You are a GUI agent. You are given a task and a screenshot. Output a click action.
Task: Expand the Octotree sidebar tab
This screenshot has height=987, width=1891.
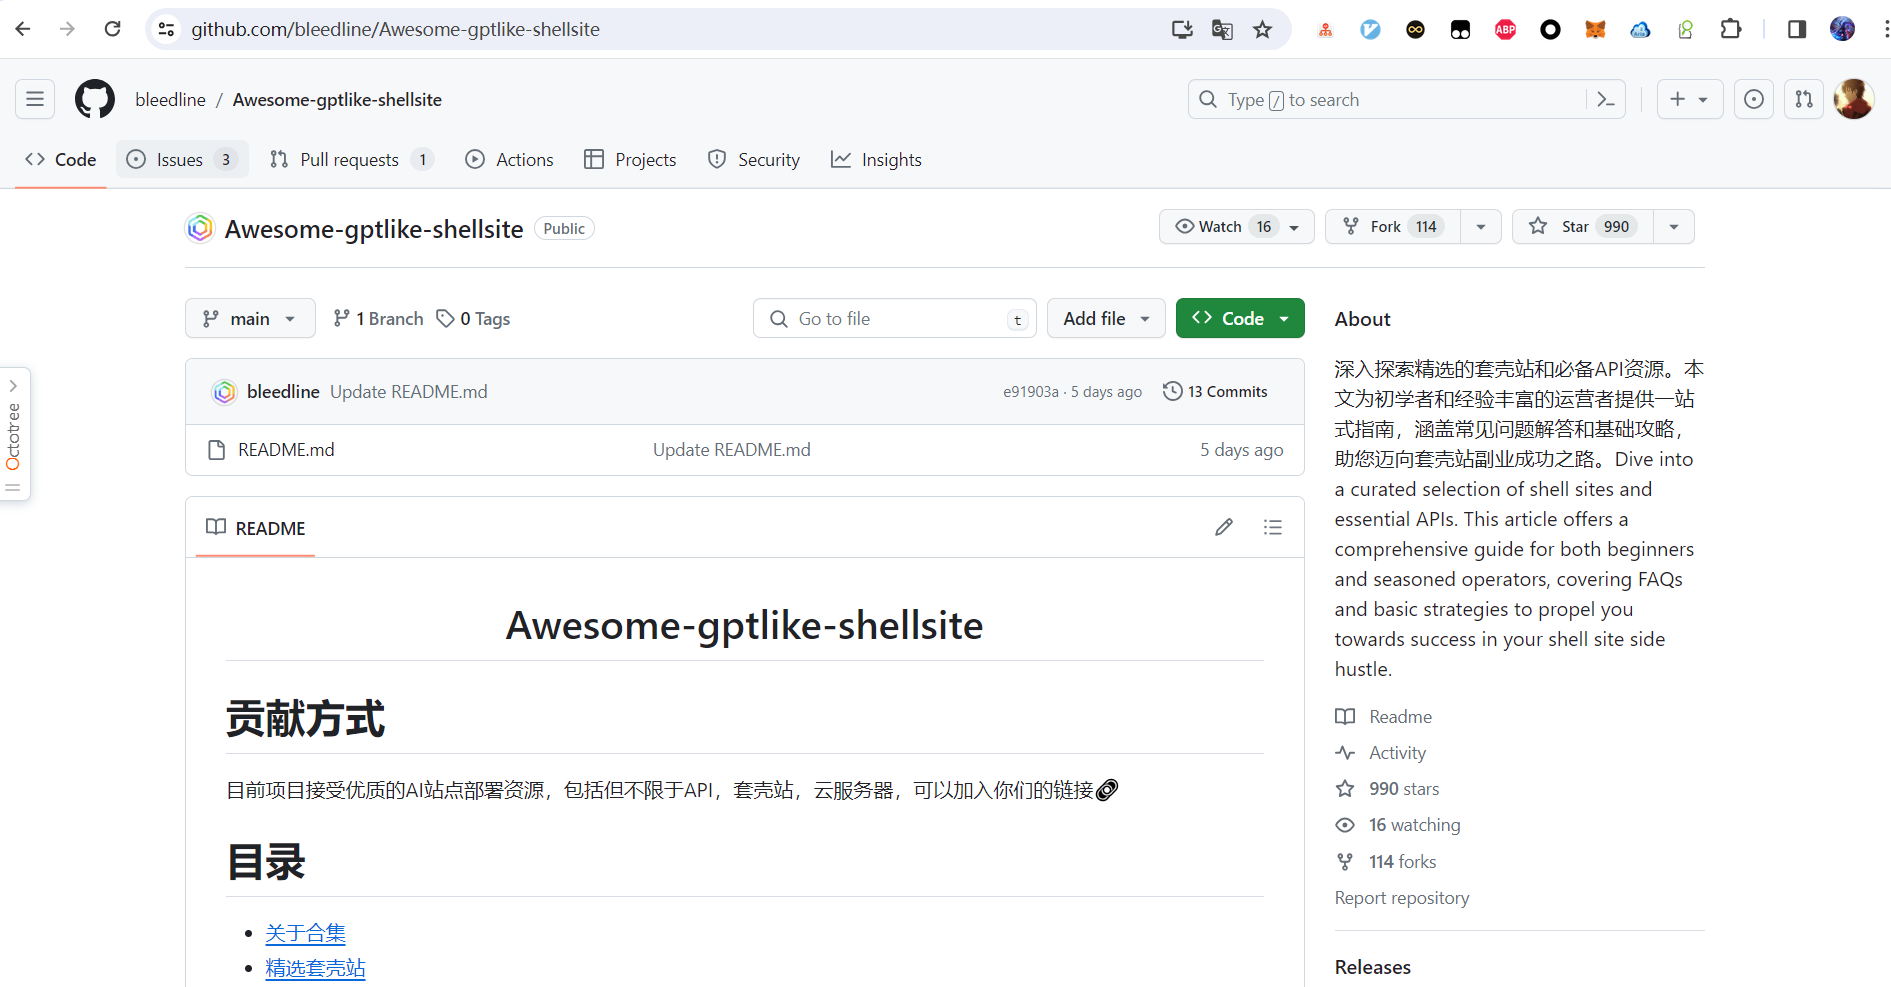click(14, 435)
